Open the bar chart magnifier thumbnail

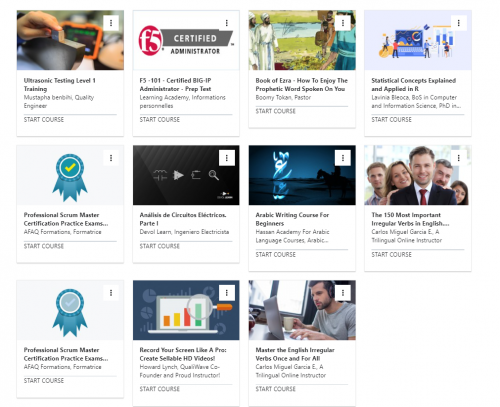coord(186,310)
